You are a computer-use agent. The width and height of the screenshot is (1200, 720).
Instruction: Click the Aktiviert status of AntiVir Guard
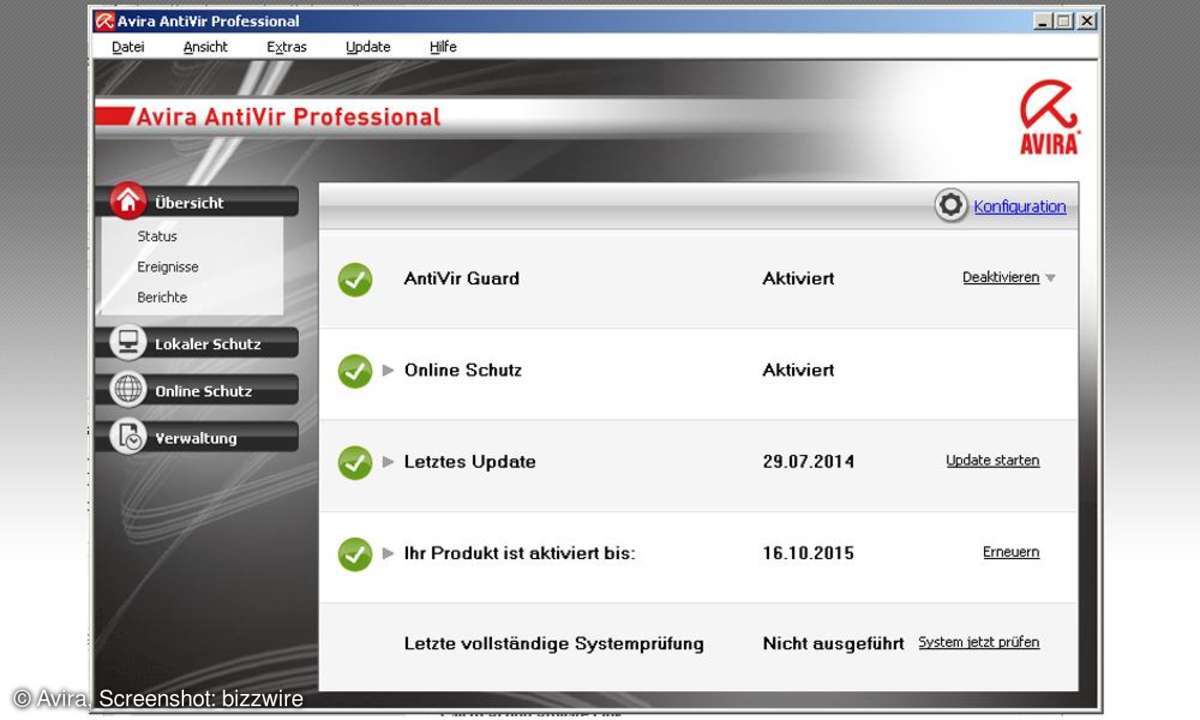[798, 279]
